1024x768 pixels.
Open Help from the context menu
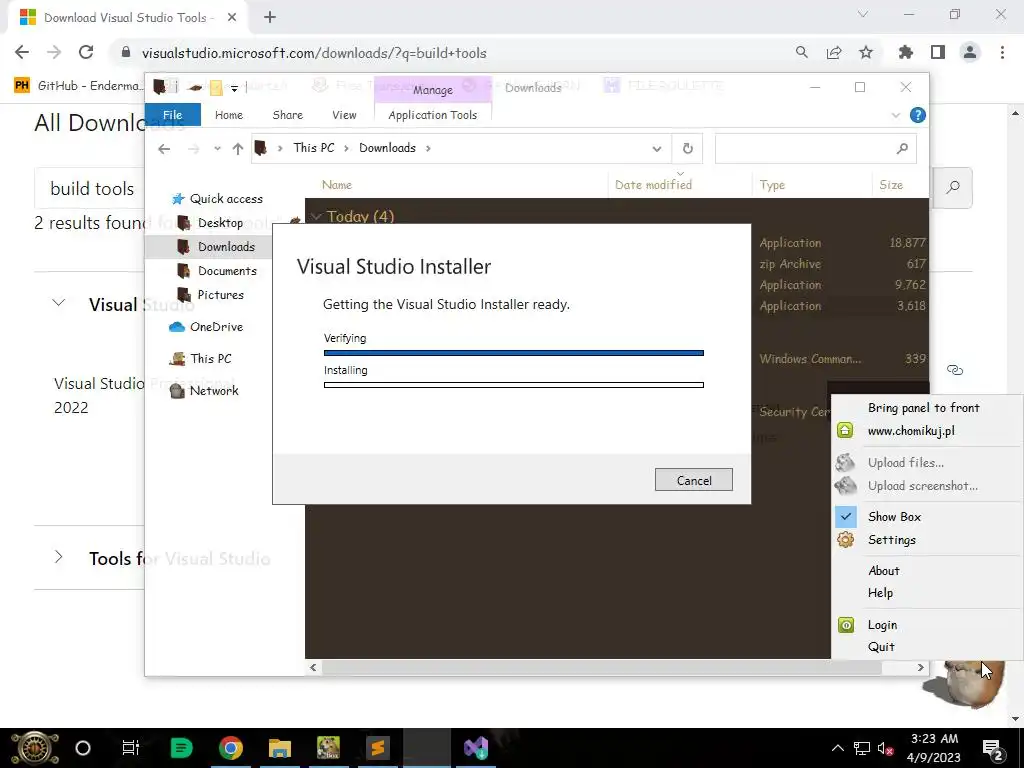[x=880, y=593]
